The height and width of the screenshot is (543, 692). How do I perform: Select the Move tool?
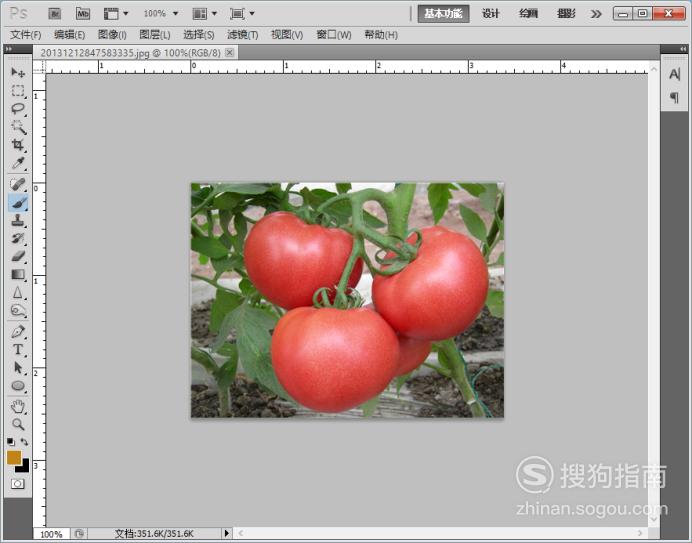point(18,72)
